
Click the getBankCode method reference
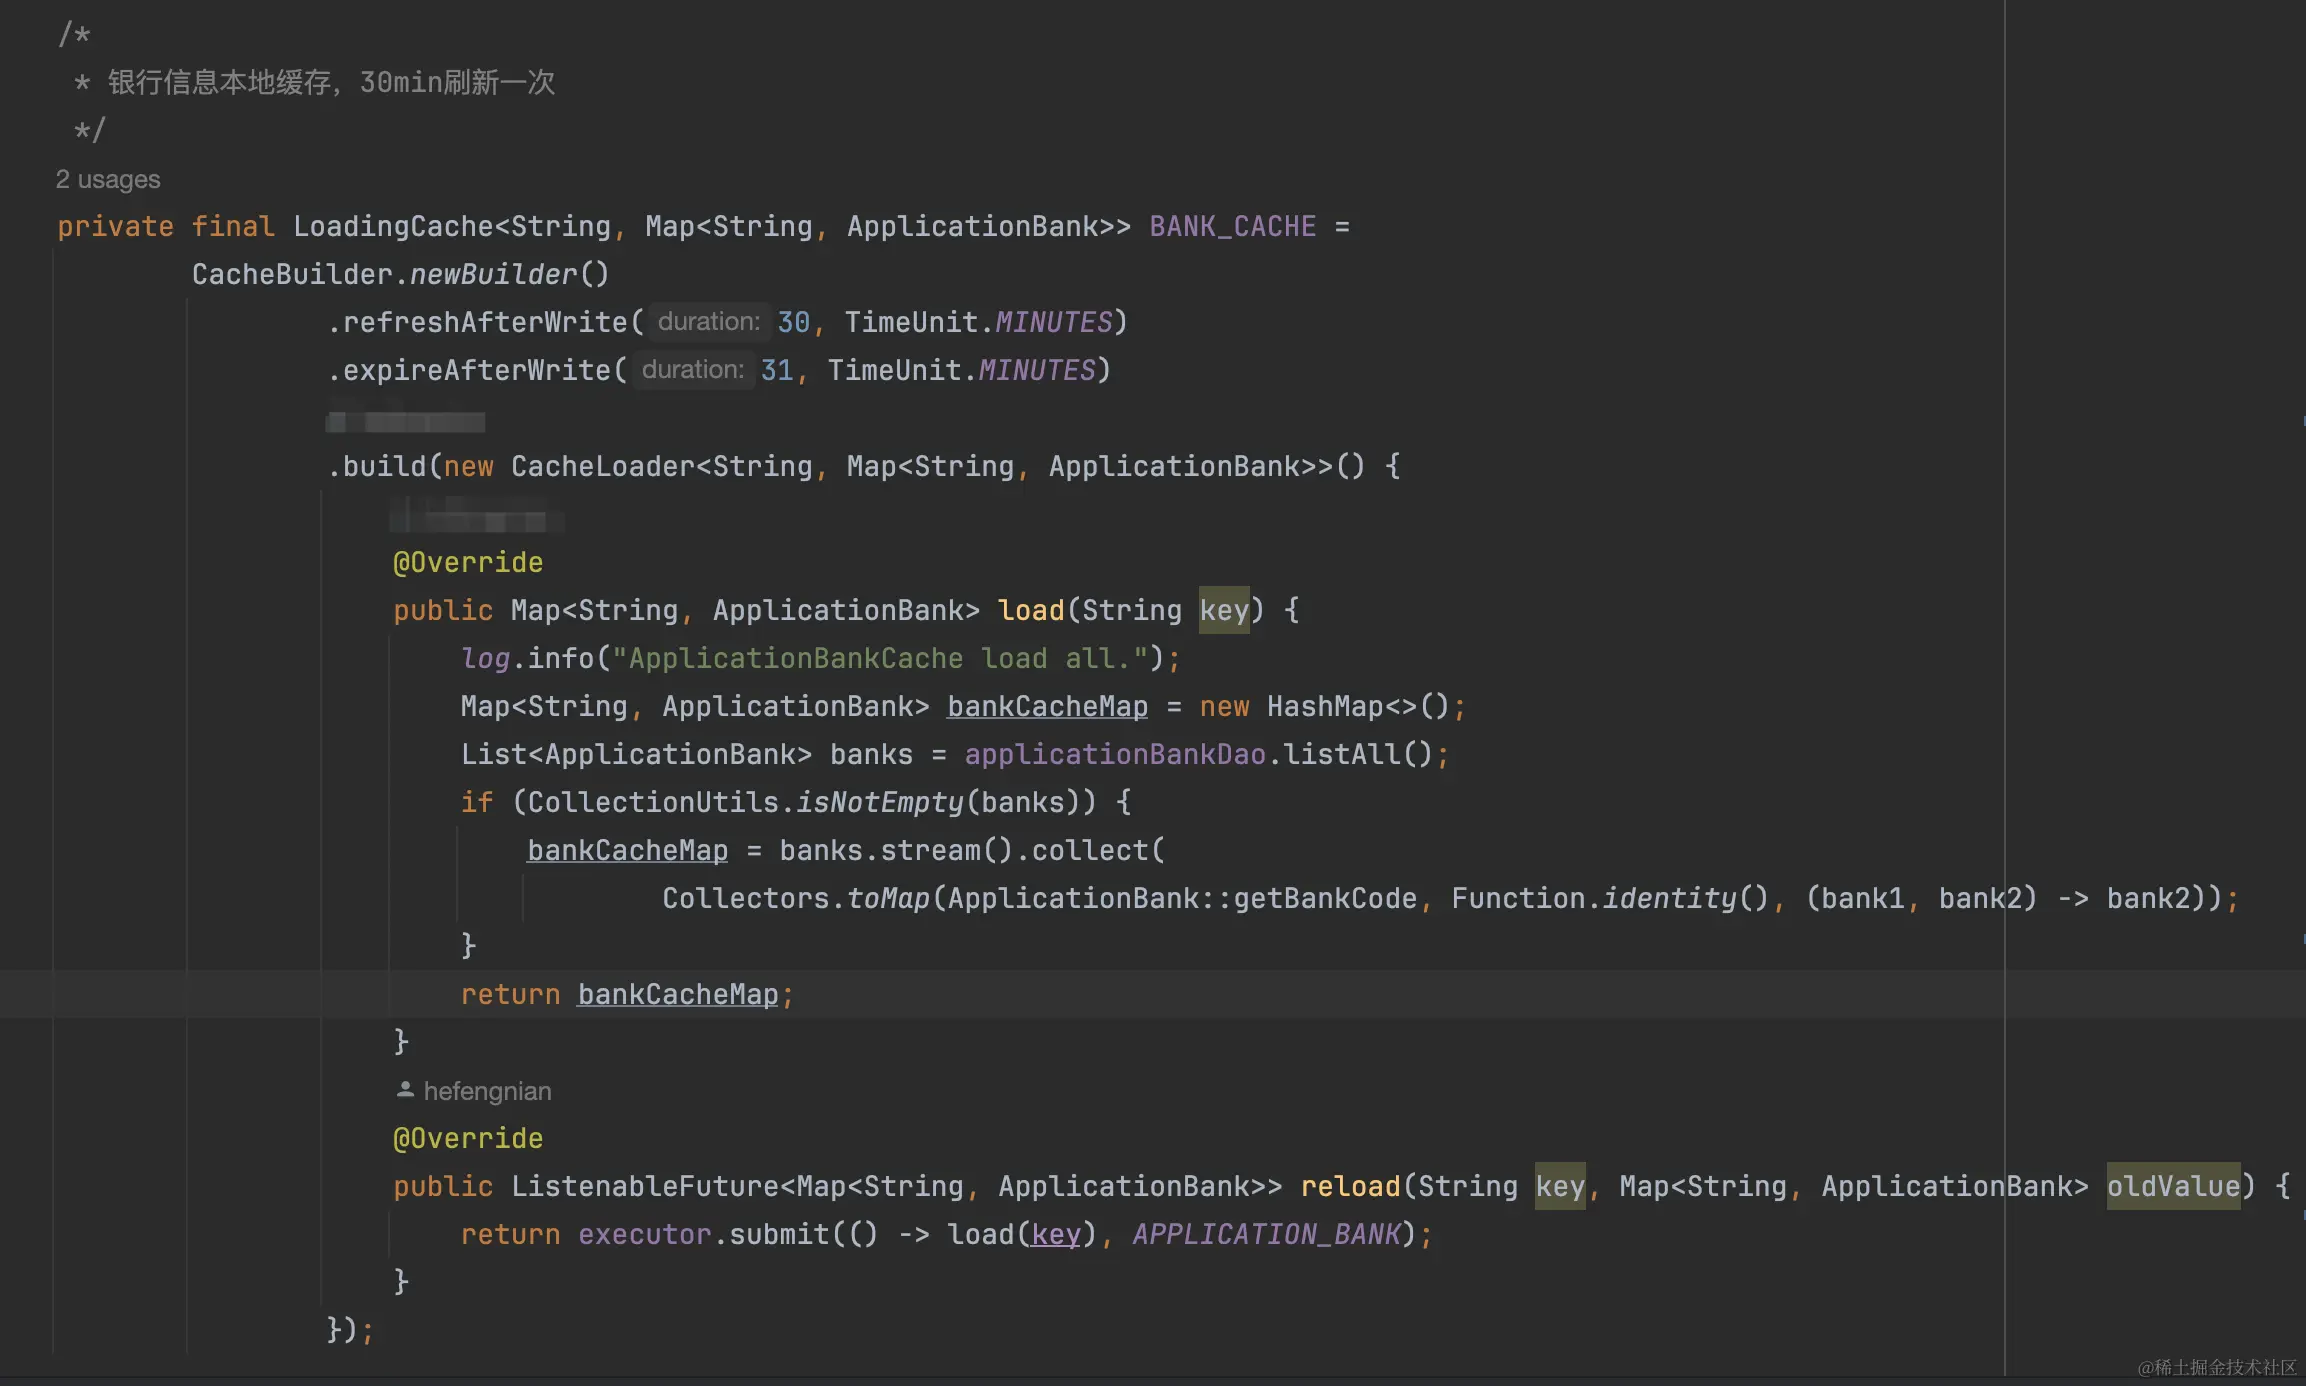(1325, 898)
